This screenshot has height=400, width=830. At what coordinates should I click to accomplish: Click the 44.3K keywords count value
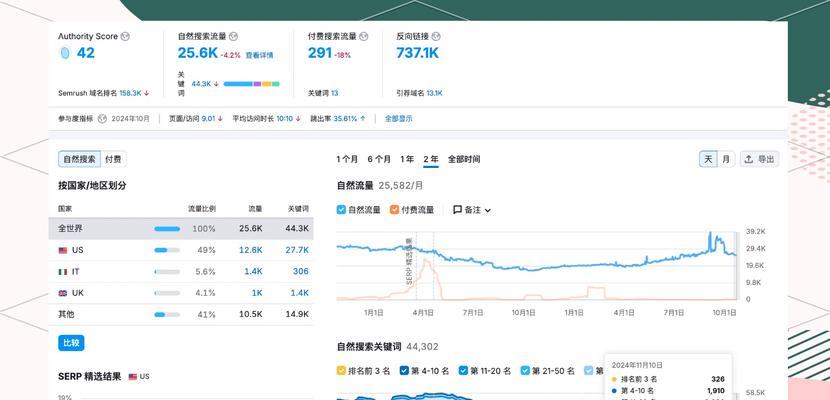click(x=201, y=84)
